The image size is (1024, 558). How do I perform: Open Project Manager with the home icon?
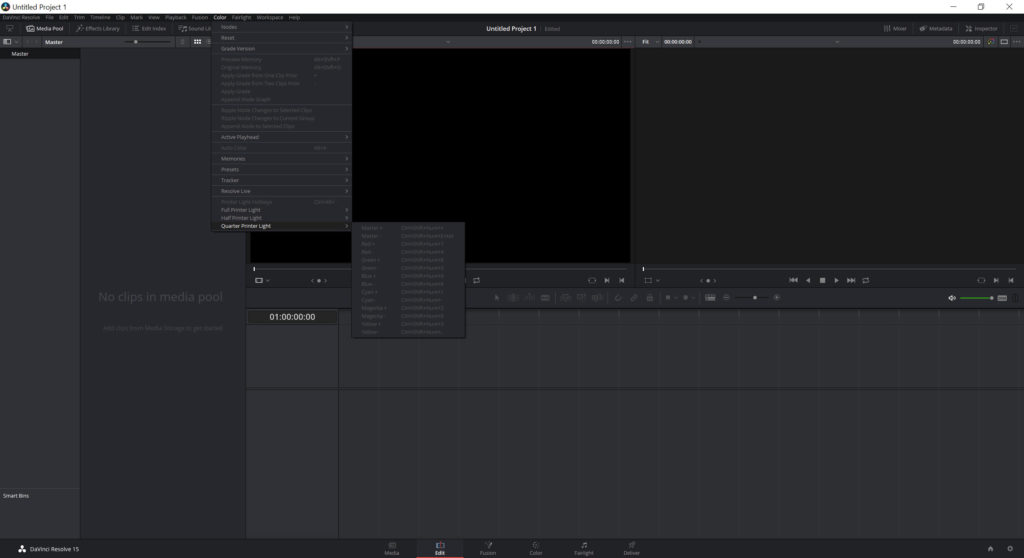pos(990,549)
